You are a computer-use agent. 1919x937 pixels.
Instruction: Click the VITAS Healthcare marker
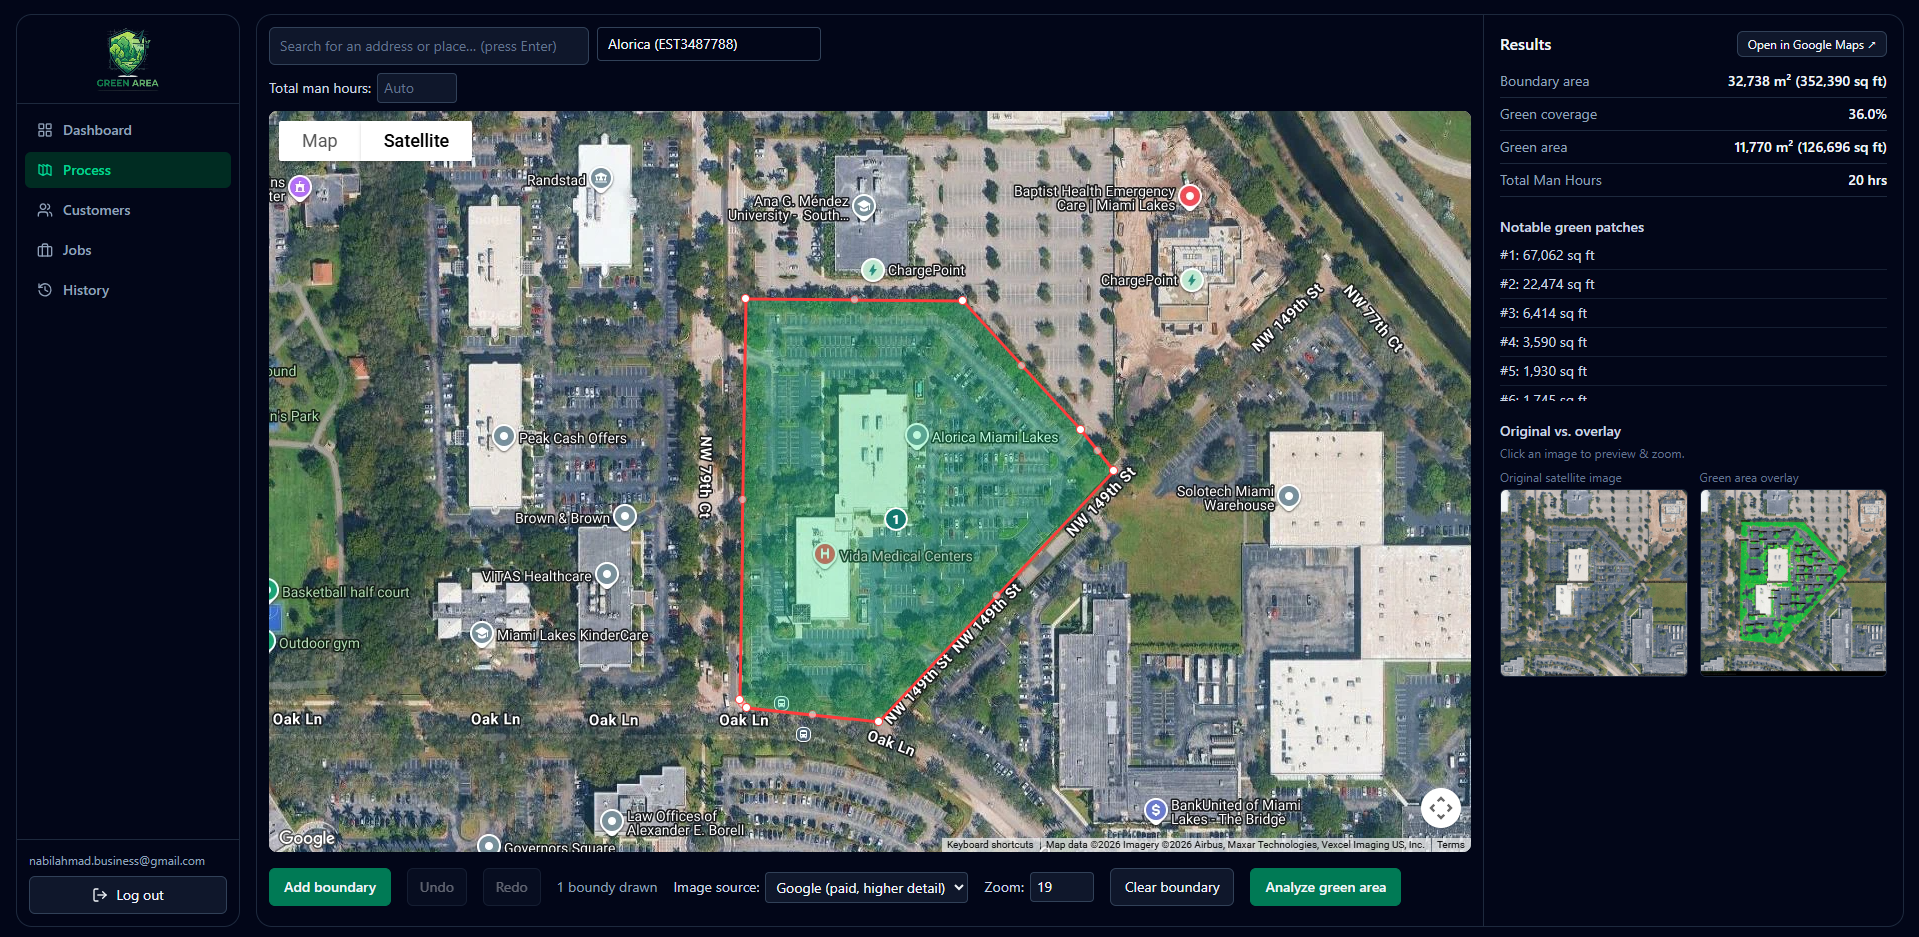click(607, 575)
